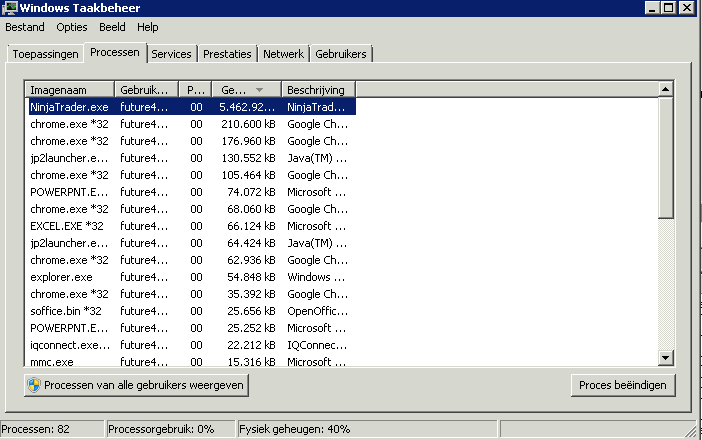Click the OpenOffic... description cell
Screen dimensions: 702x440
point(317,311)
